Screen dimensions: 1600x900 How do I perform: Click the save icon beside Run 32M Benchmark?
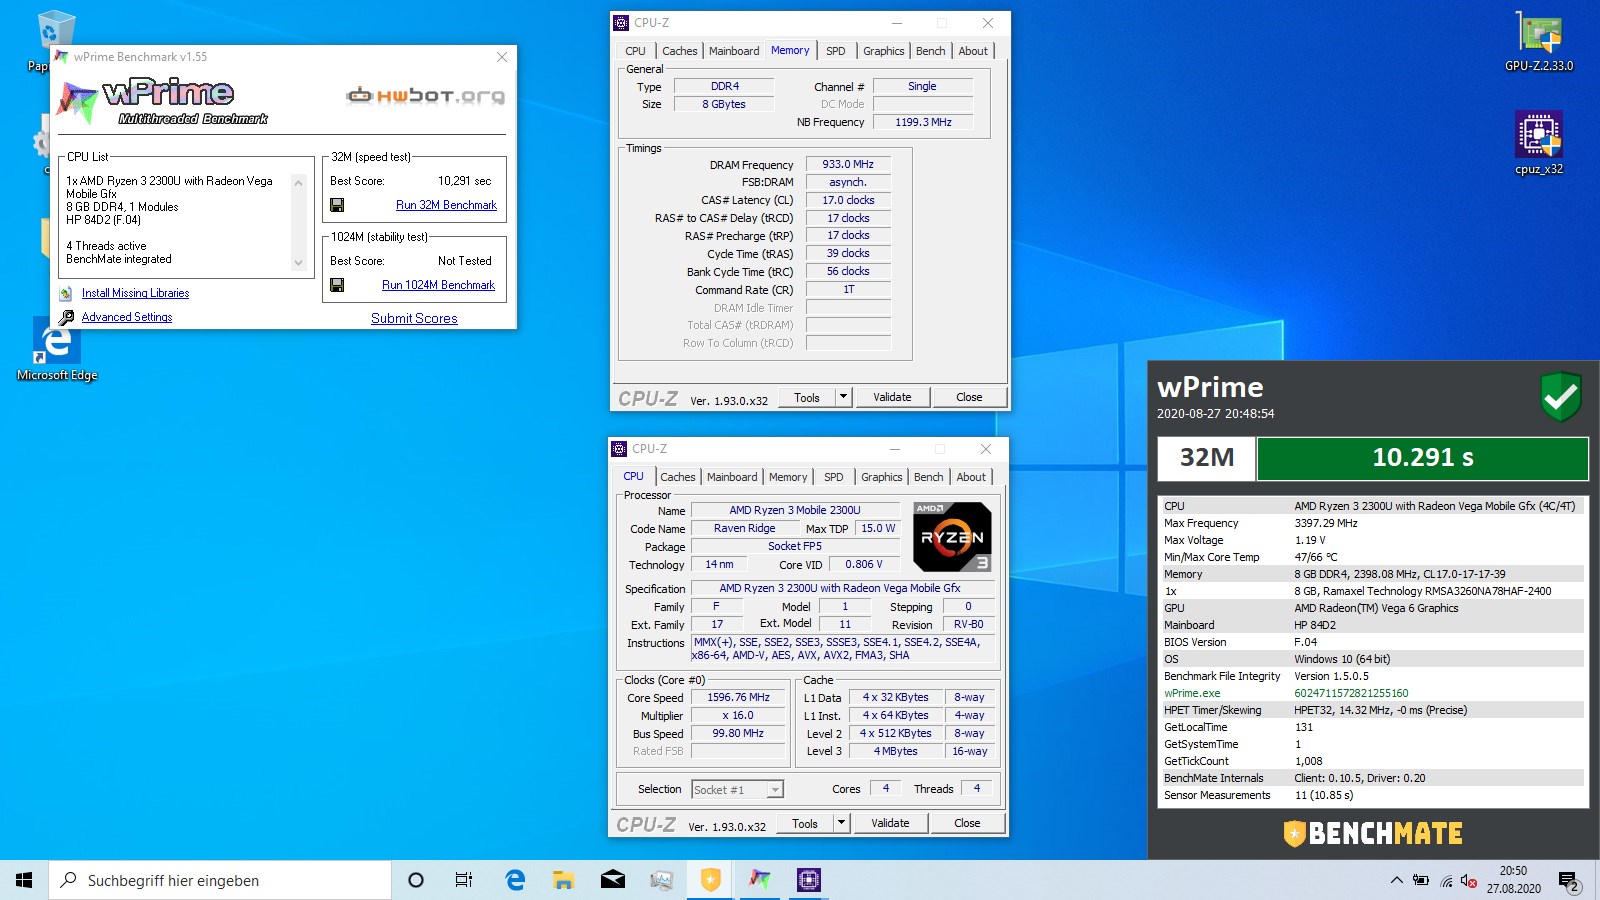coord(337,205)
